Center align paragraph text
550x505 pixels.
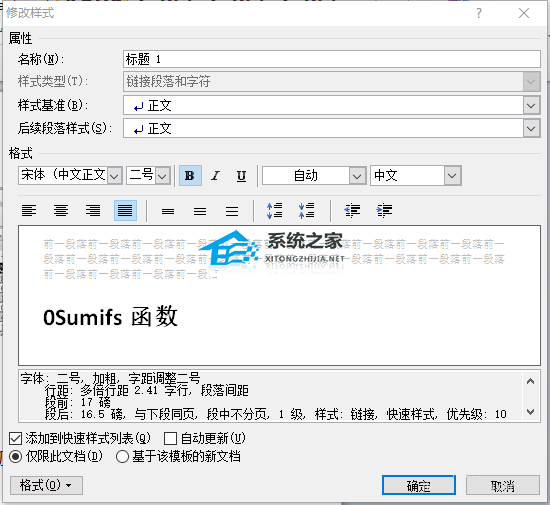[x=61, y=211]
